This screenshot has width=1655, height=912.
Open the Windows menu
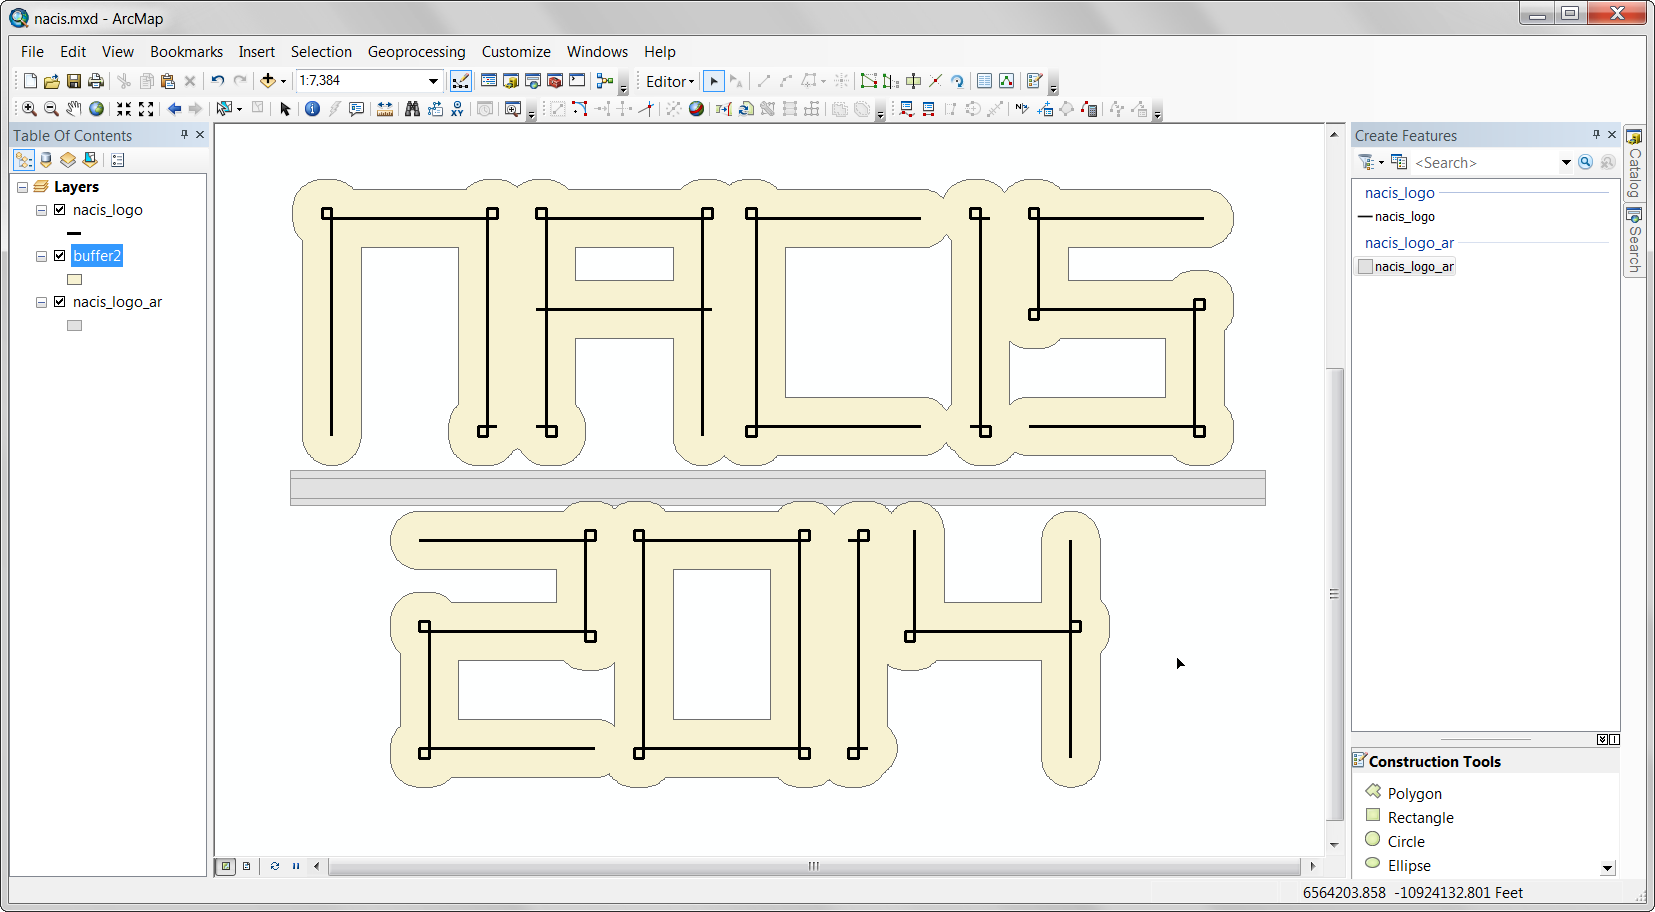tap(597, 52)
